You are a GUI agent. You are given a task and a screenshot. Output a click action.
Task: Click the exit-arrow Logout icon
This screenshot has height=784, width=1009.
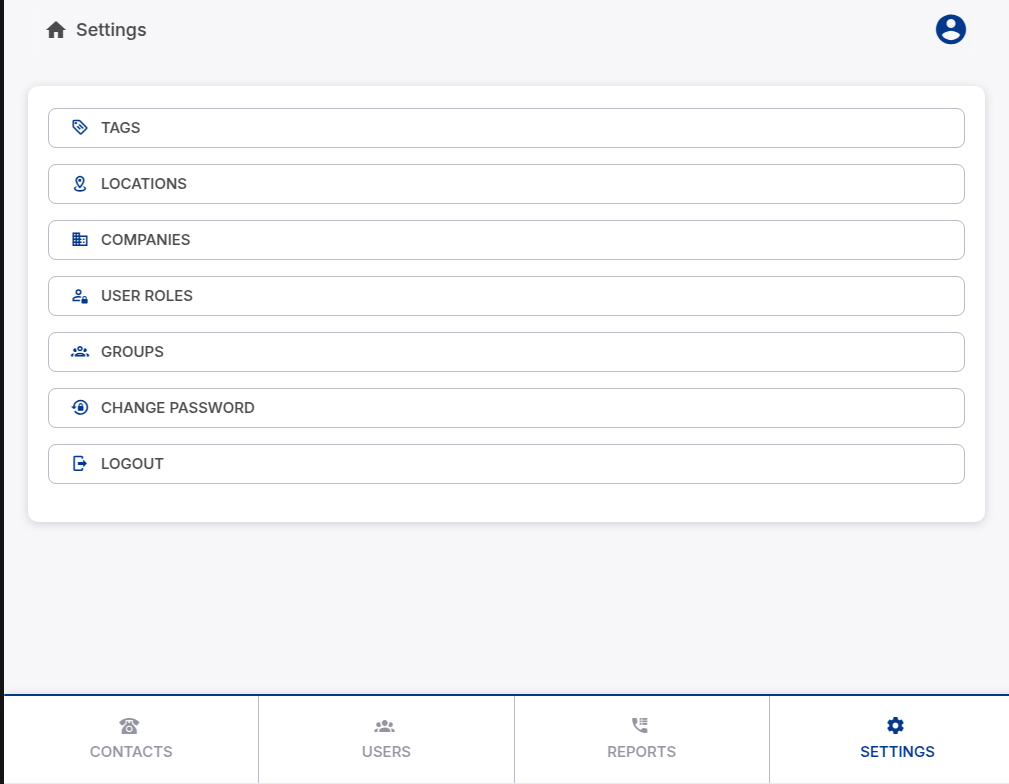click(80, 464)
